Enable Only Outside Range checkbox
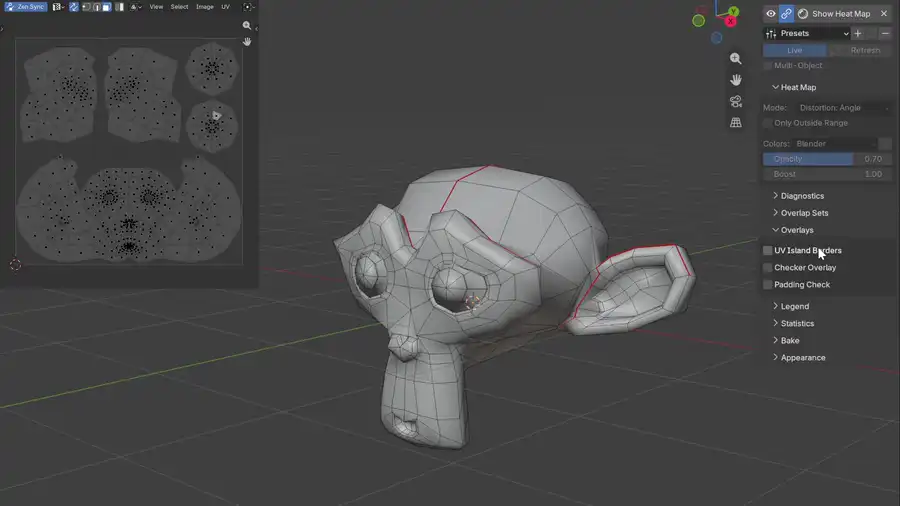This screenshot has height=506, width=900. (x=767, y=123)
